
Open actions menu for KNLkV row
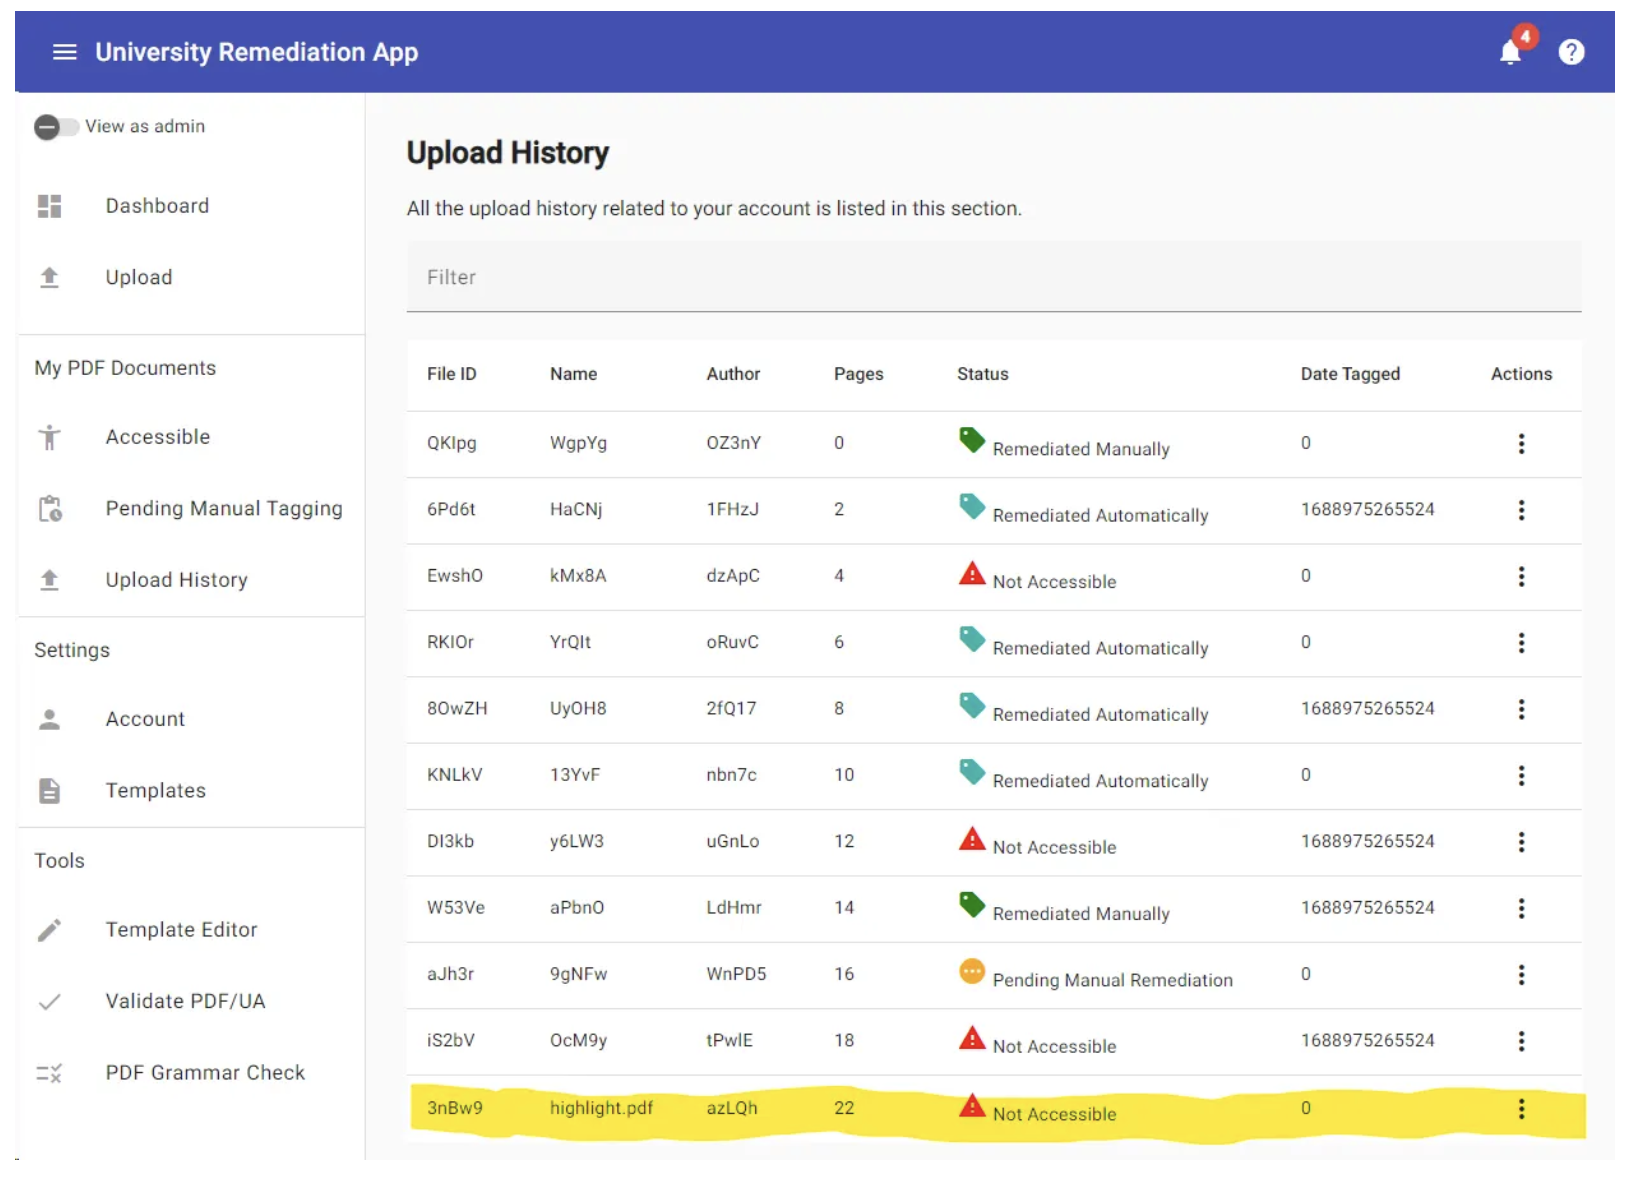pyautogui.click(x=1521, y=776)
